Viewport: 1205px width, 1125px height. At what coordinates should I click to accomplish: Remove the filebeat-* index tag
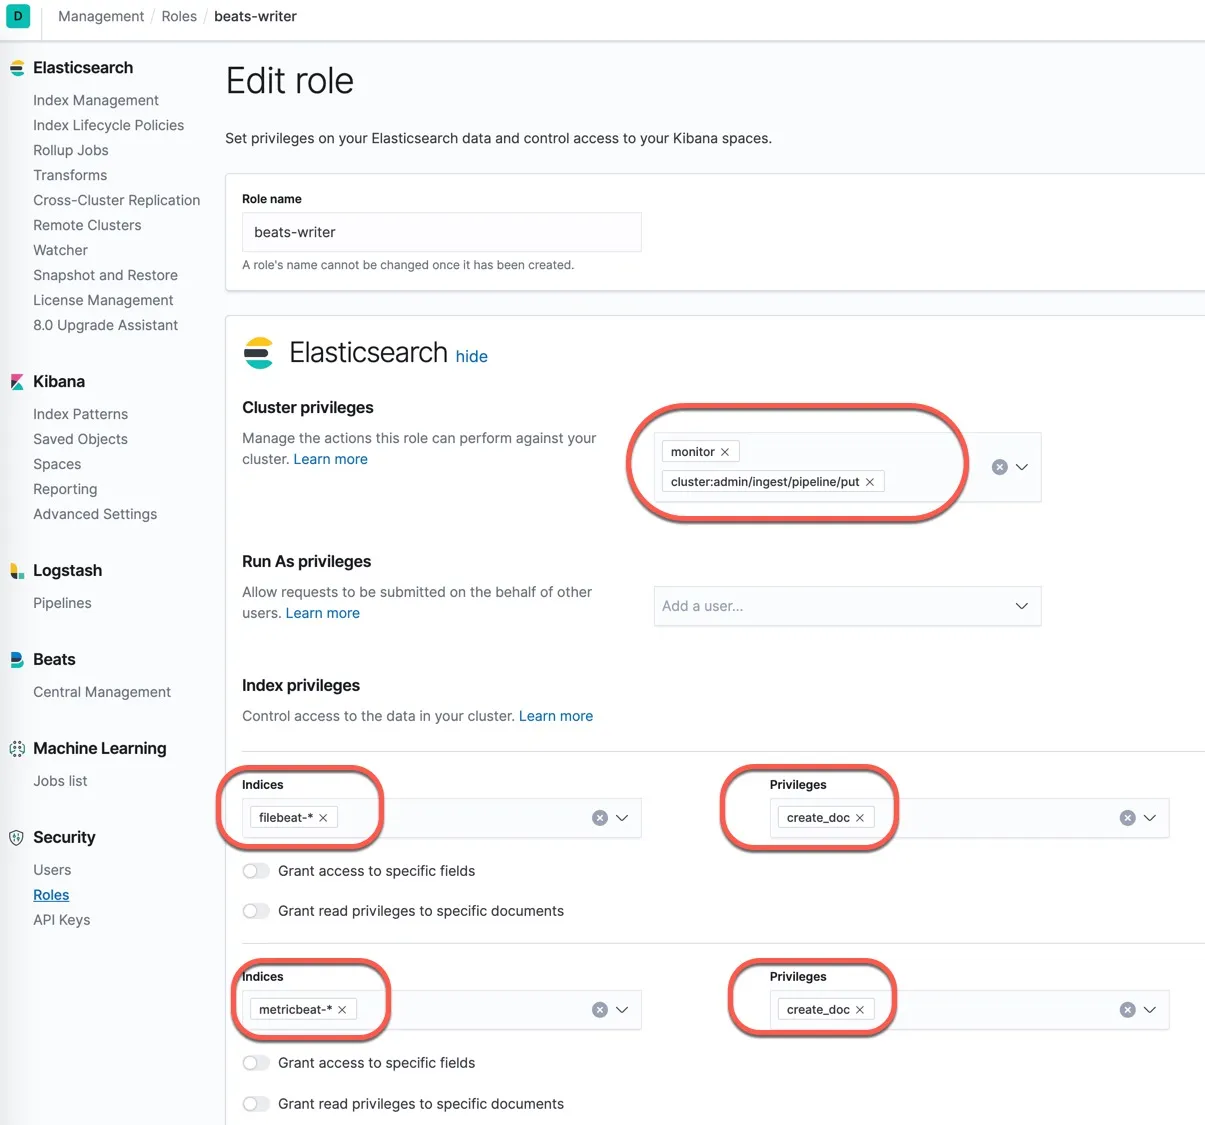click(323, 818)
